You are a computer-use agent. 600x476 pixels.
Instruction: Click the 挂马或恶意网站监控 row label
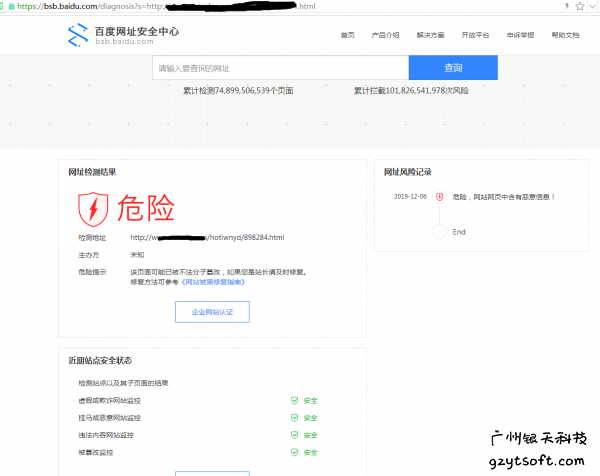point(109,418)
